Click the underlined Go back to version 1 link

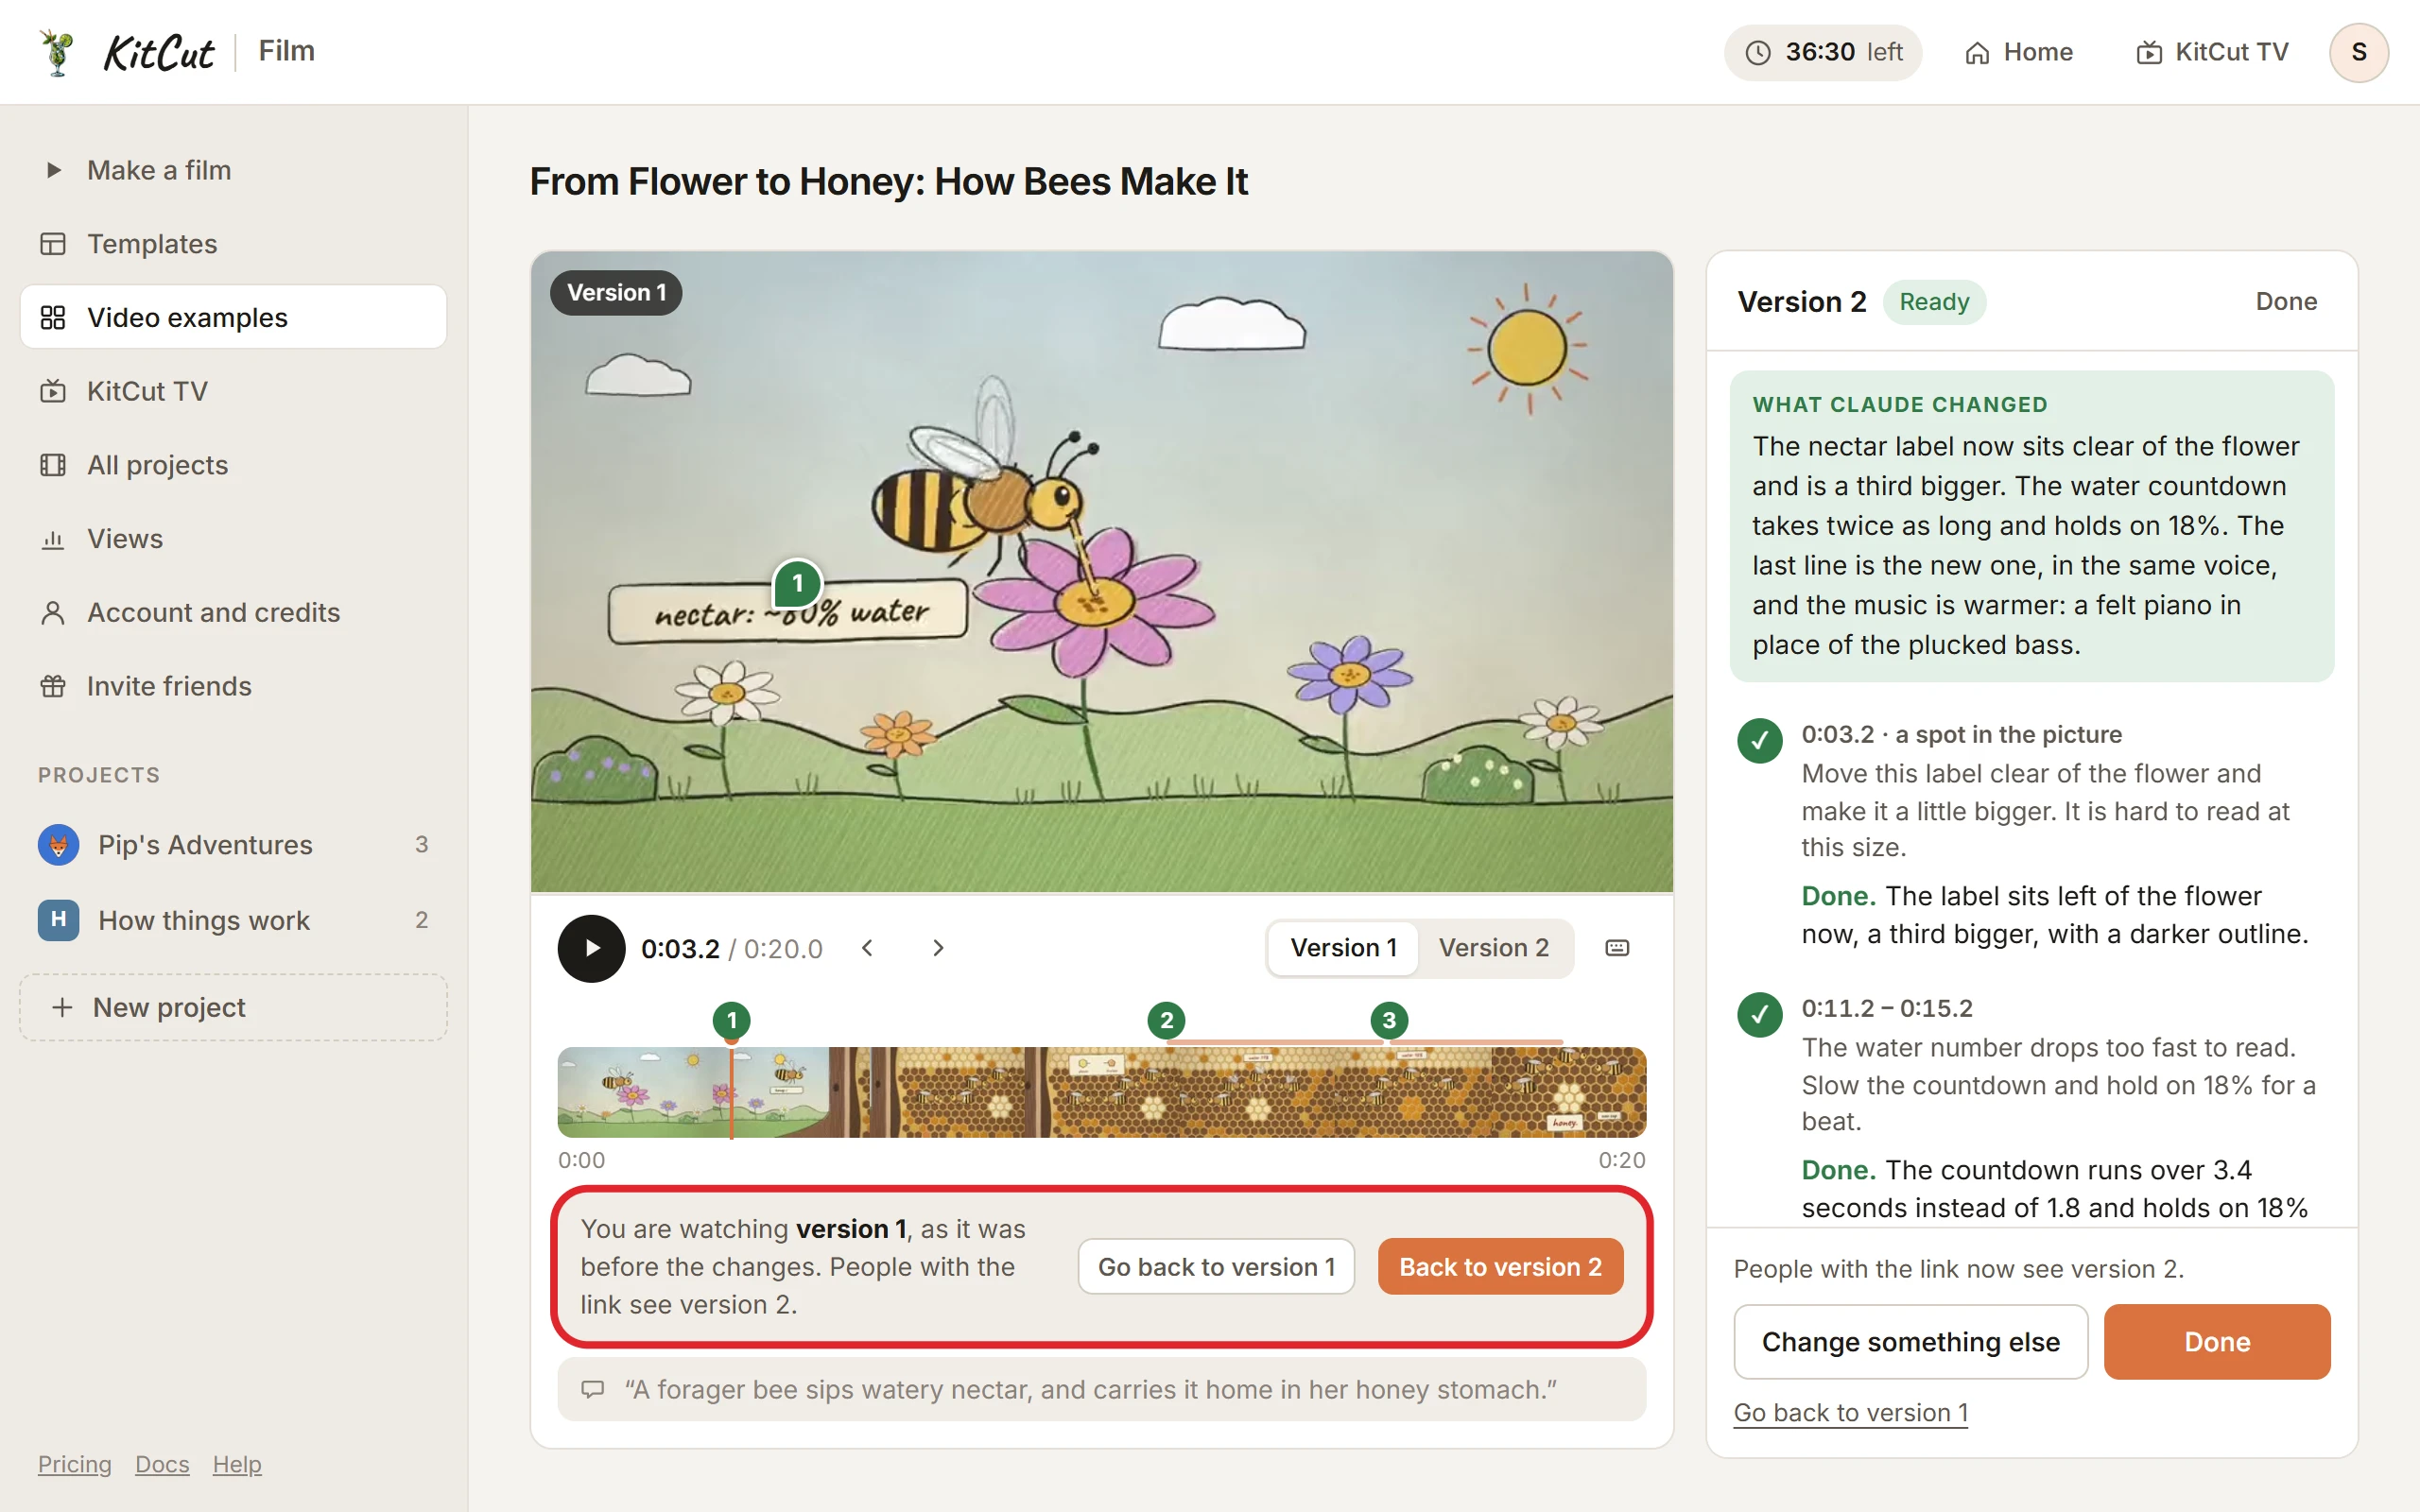tap(1850, 1413)
